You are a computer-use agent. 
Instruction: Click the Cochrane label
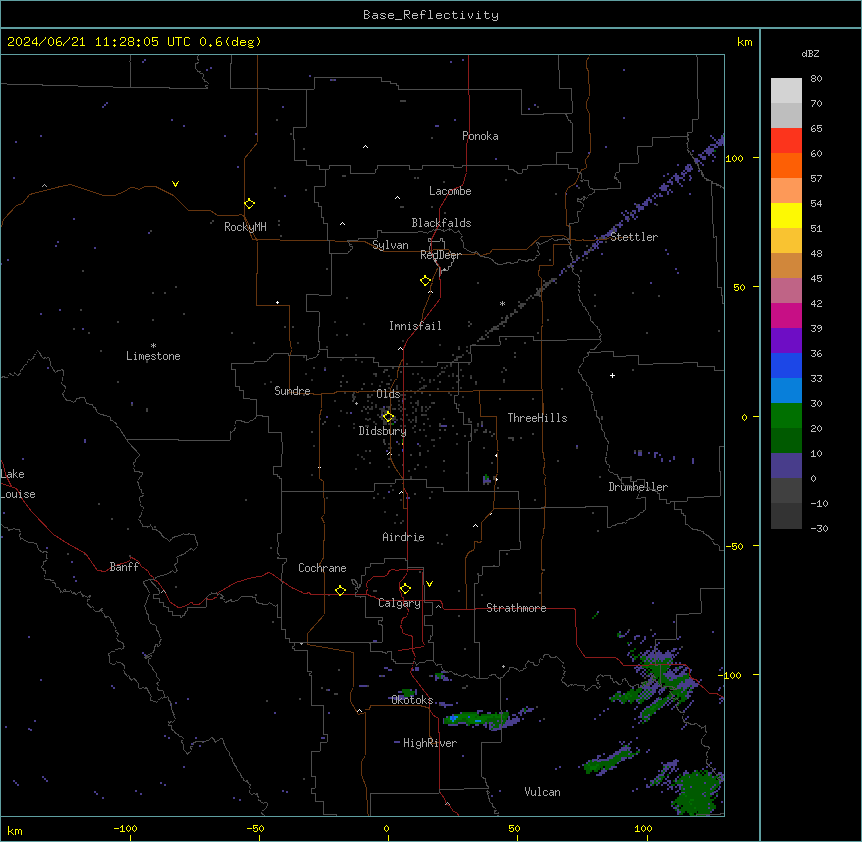[x=322, y=568]
